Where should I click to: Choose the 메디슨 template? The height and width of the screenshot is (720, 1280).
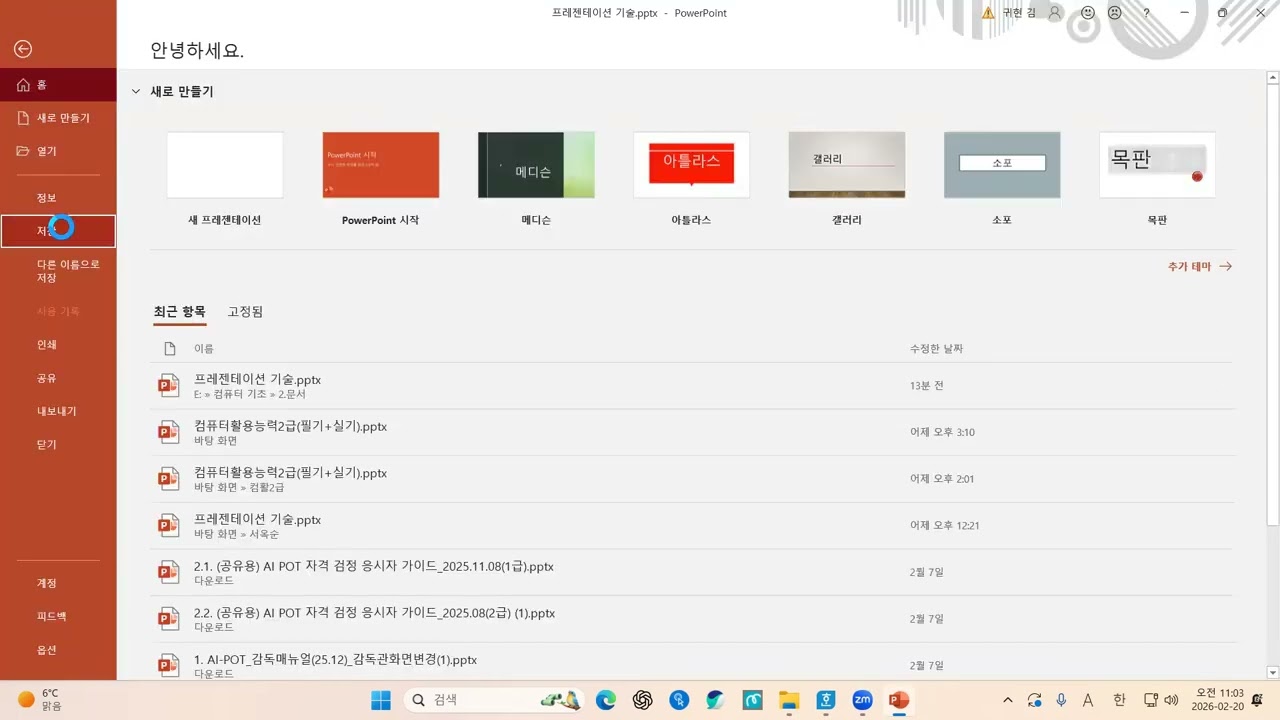coord(536,165)
